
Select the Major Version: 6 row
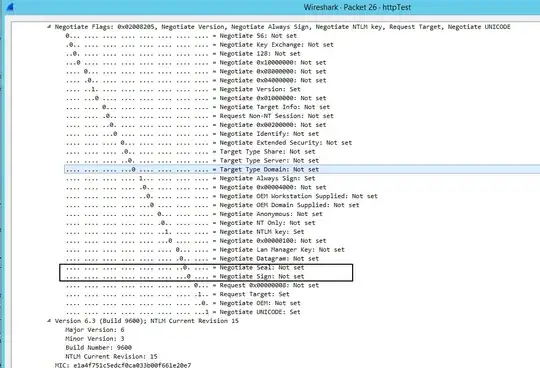pos(95,330)
